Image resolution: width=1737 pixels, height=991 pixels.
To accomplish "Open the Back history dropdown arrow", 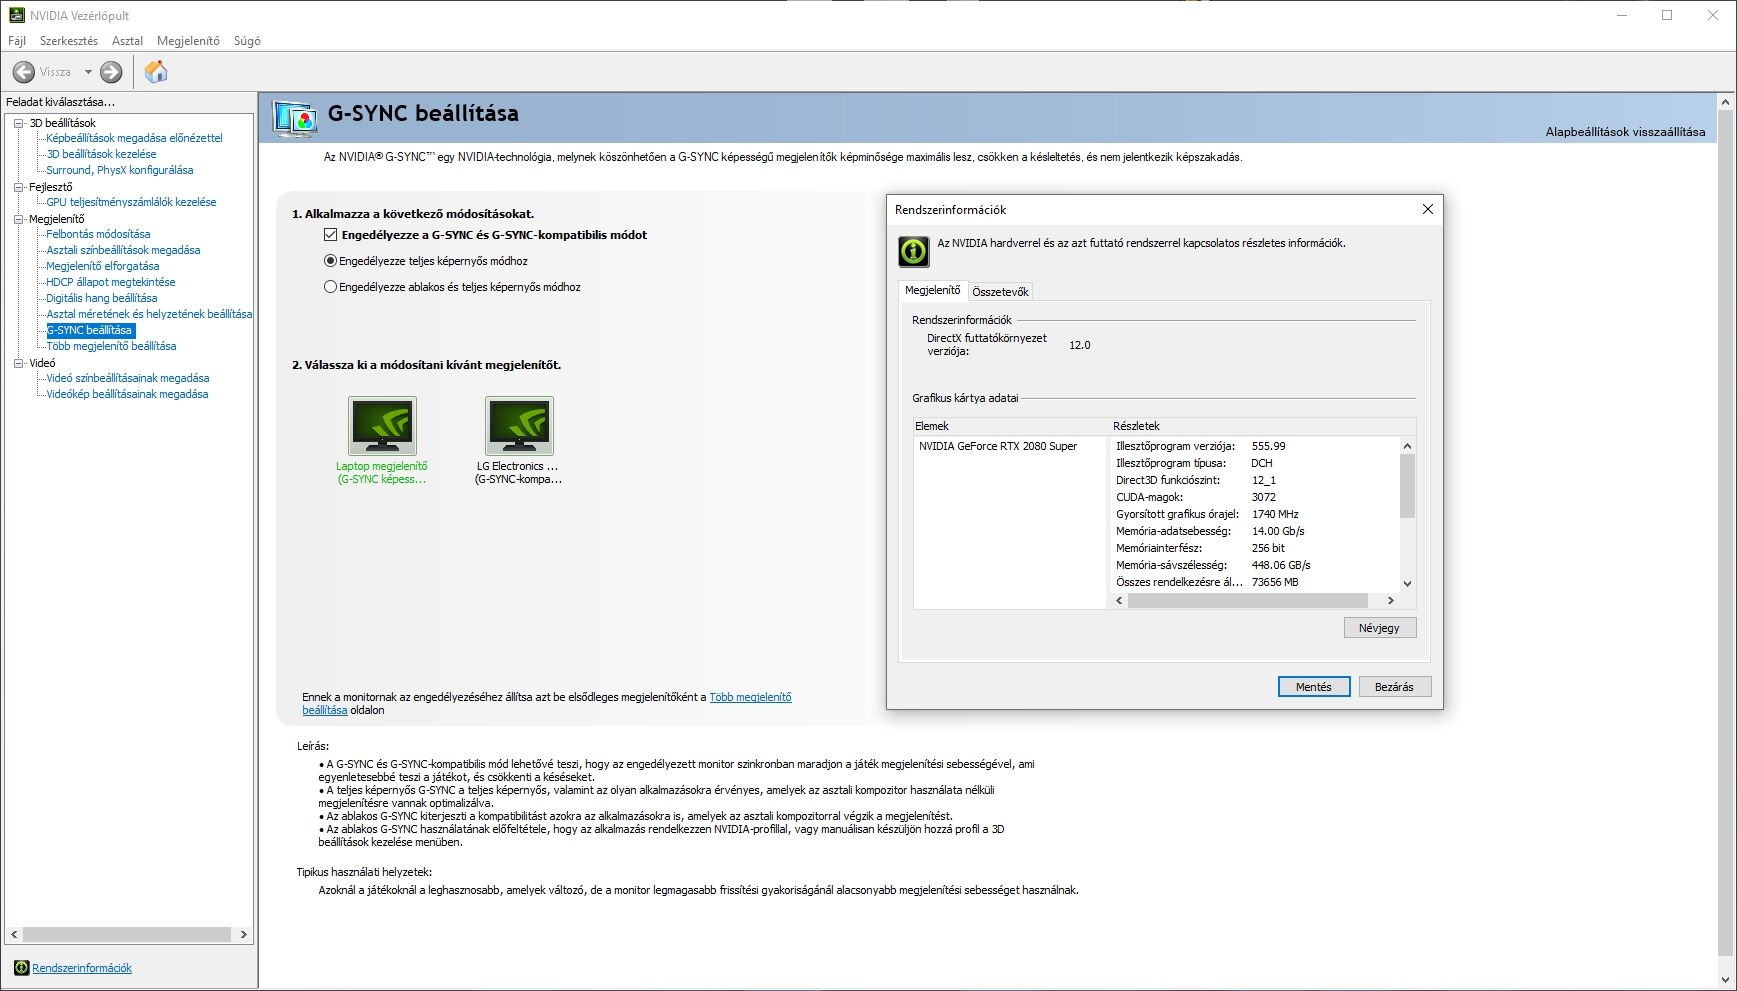I will (88, 72).
